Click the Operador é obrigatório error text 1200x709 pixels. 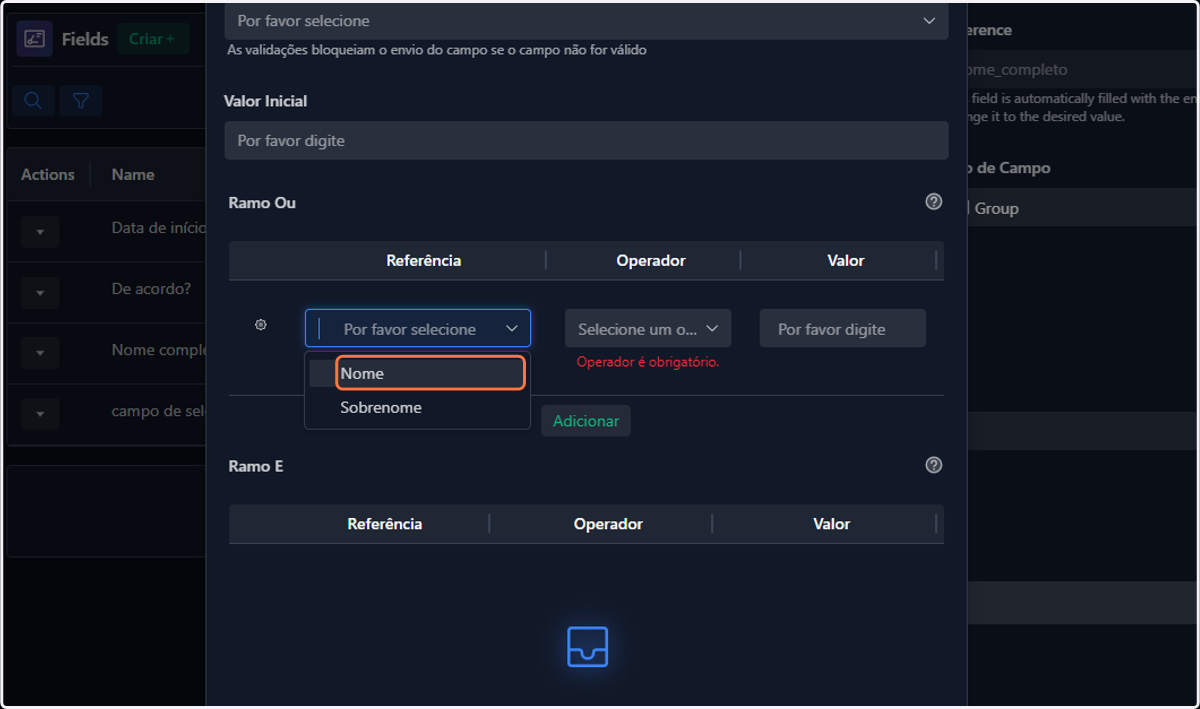[648, 362]
